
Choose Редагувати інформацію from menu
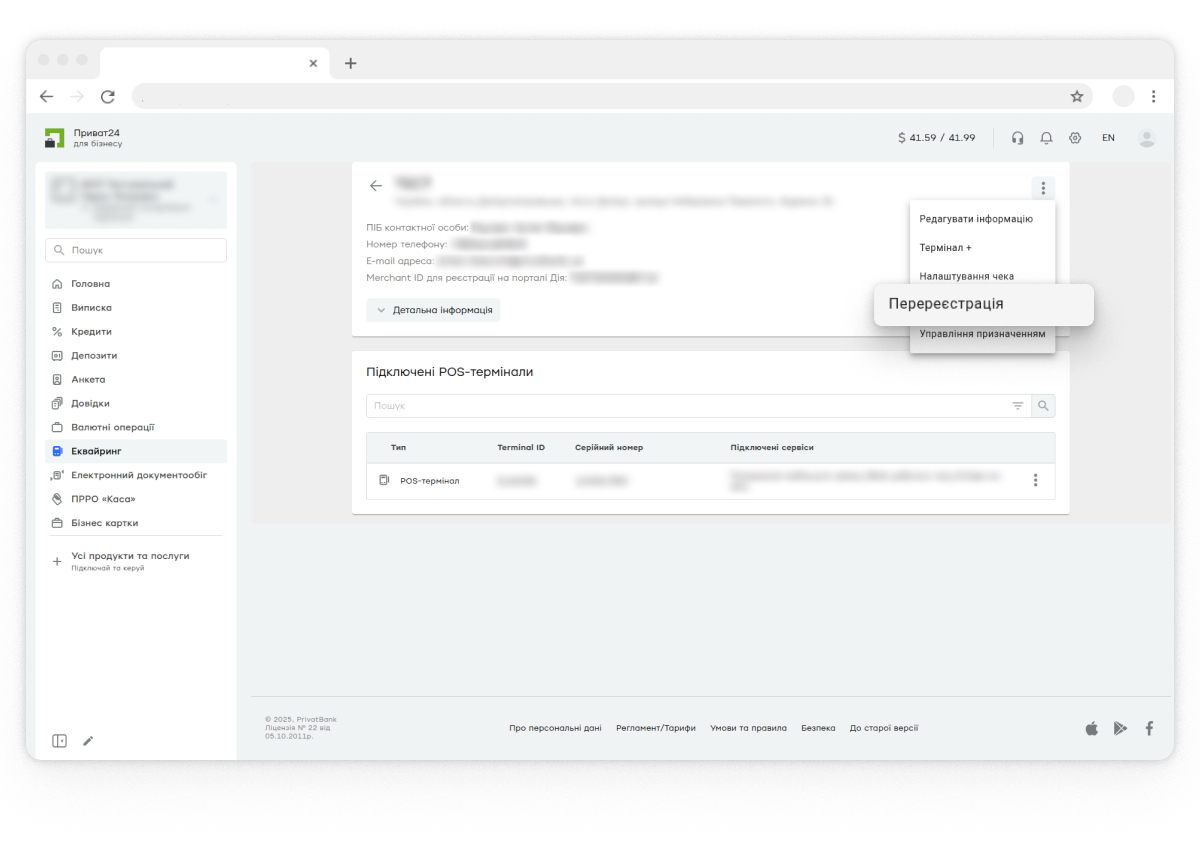pos(975,219)
